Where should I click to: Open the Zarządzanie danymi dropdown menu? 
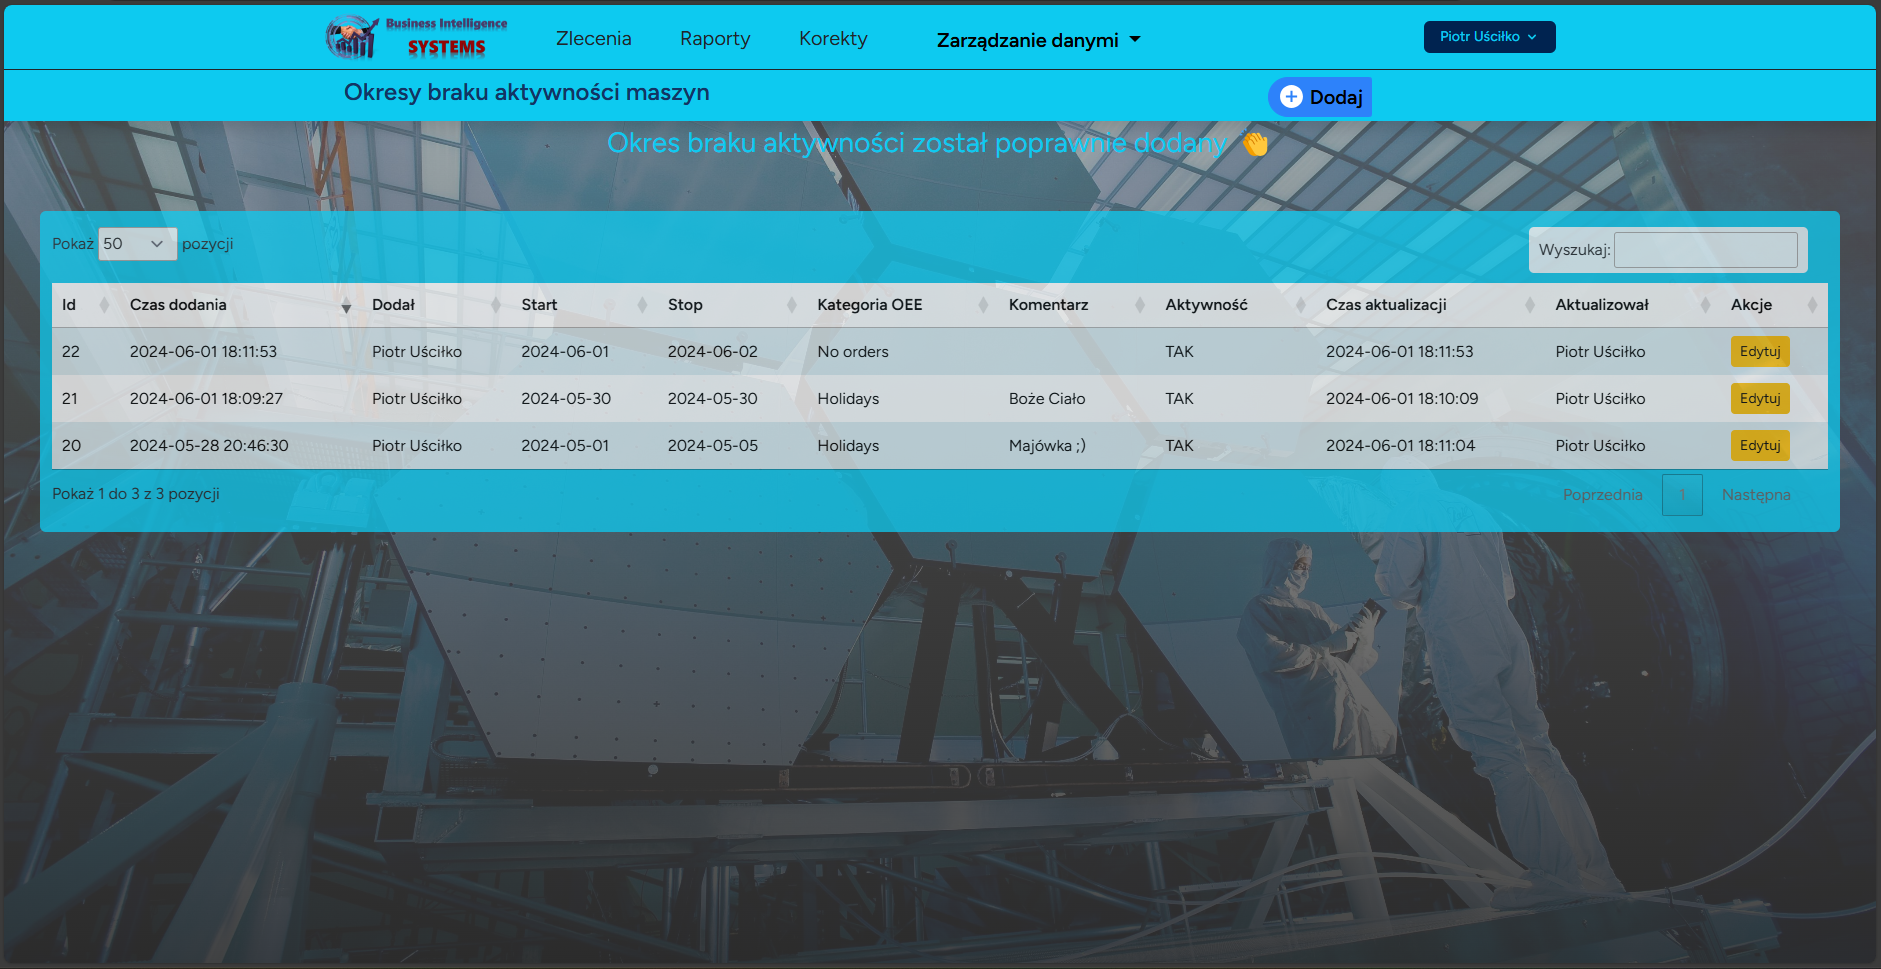pyautogui.click(x=1038, y=40)
